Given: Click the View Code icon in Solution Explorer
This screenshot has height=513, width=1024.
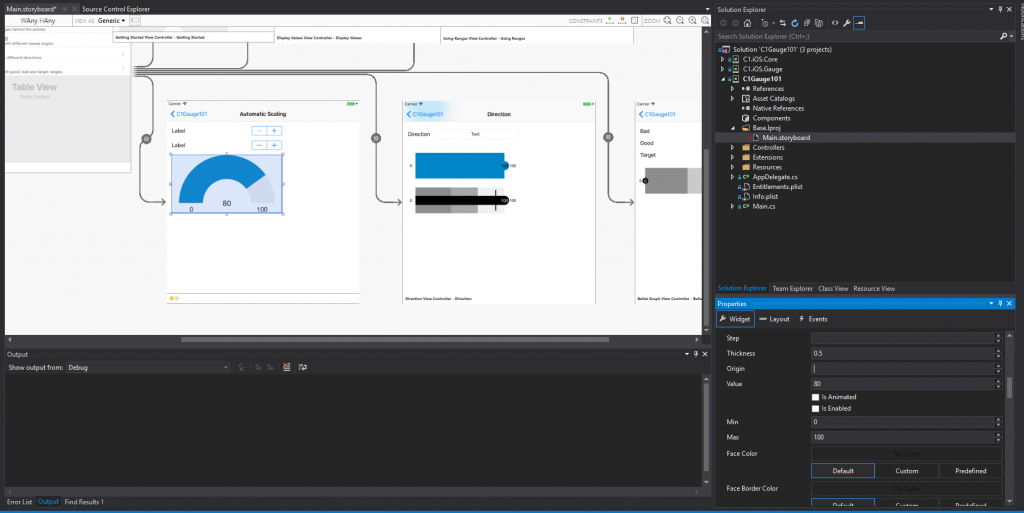Looking at the screenshot, I should (835, 23).
